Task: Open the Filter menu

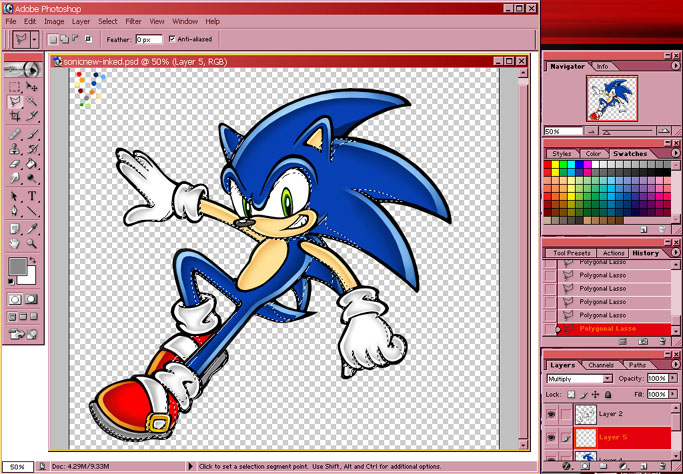Action: [133, 21]
